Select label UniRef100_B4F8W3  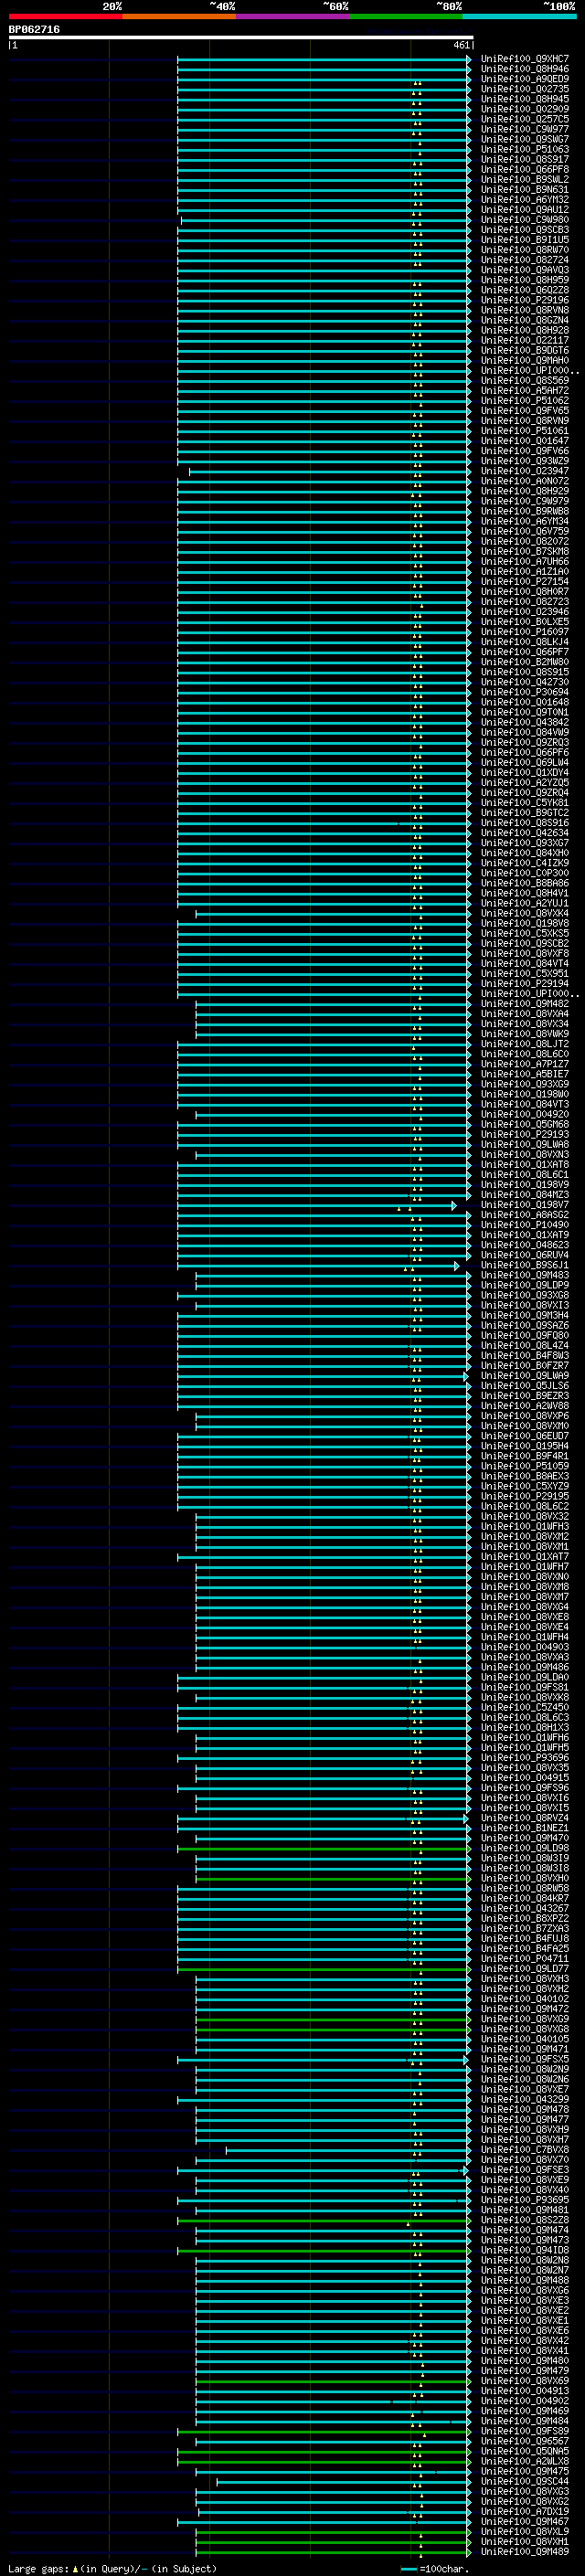[525, 1355]
